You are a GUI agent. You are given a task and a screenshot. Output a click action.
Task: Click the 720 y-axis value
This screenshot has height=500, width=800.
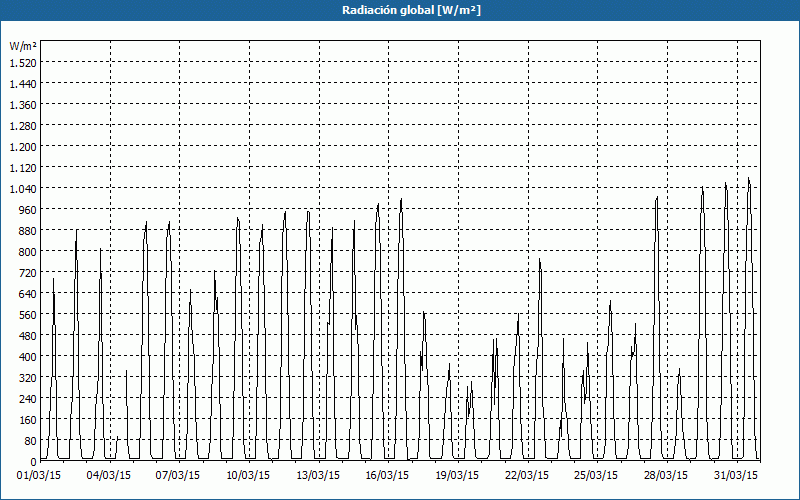tap(28, 273)
